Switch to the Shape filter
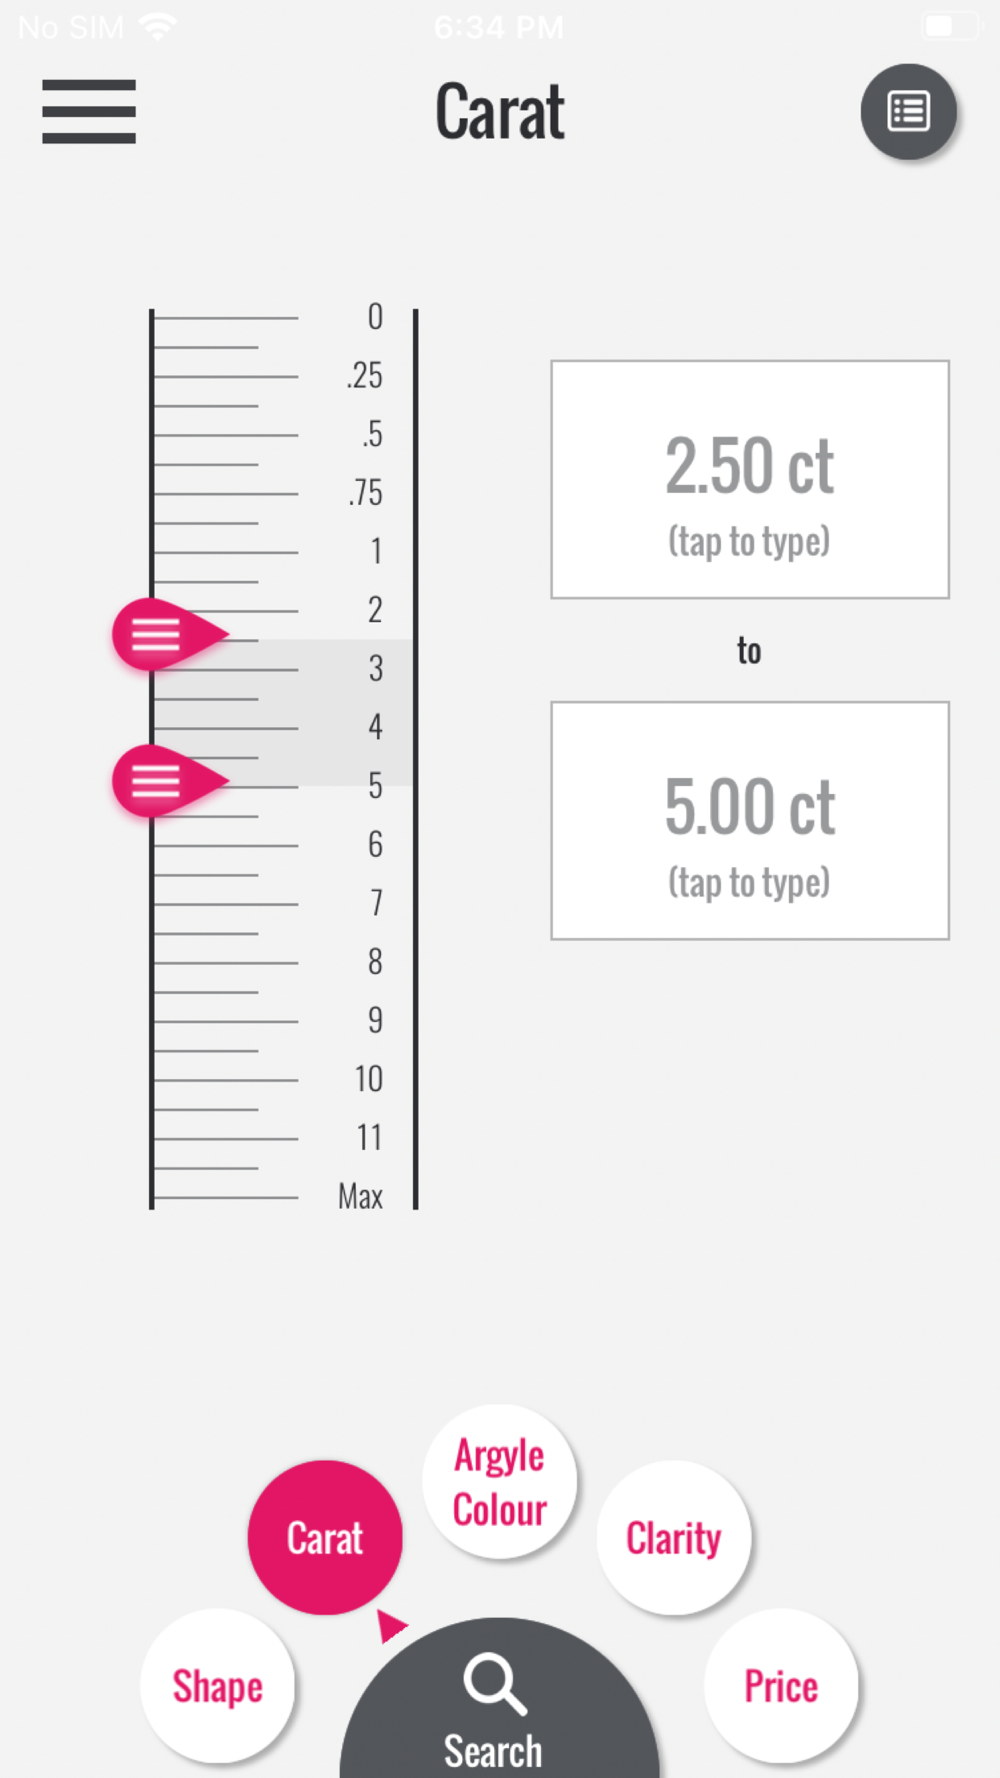 click(x=217, y=1686)
